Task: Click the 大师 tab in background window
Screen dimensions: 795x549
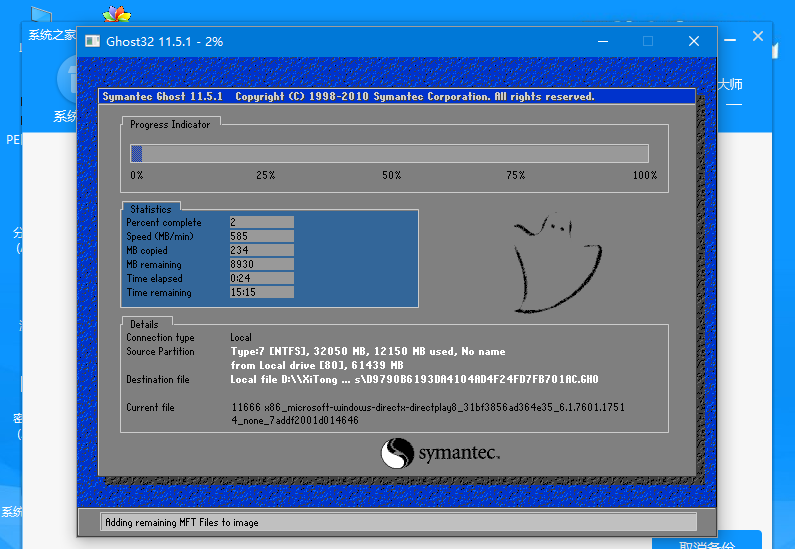Action: tap(732, 85)
